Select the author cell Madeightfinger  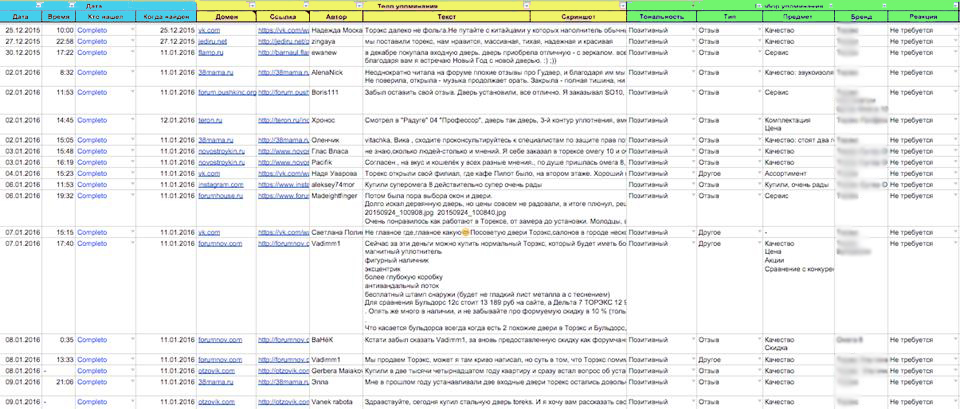[336, 208]
